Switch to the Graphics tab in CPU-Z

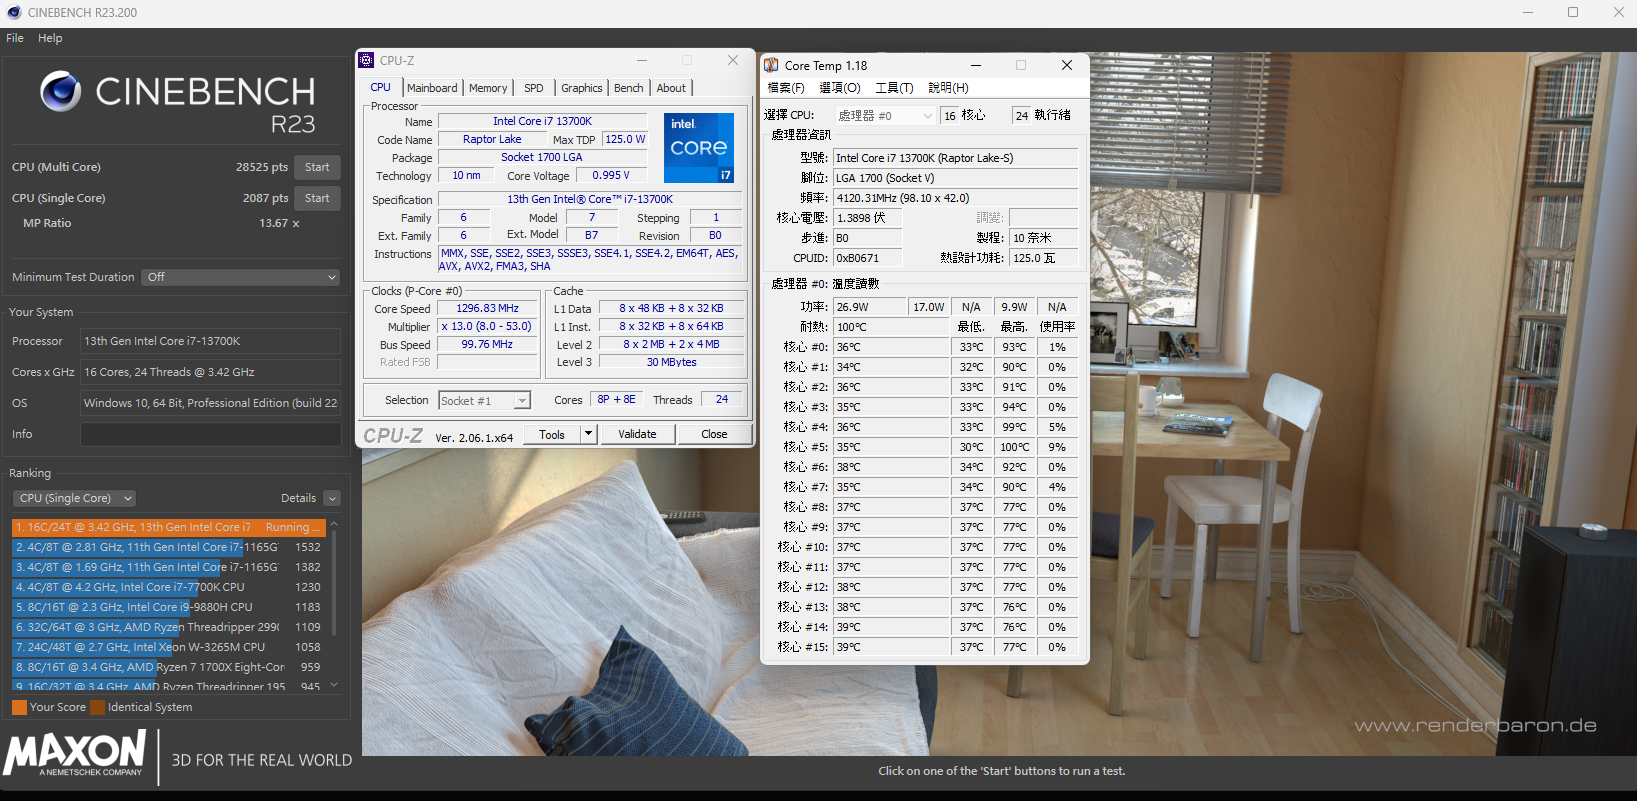pos(581,88)
